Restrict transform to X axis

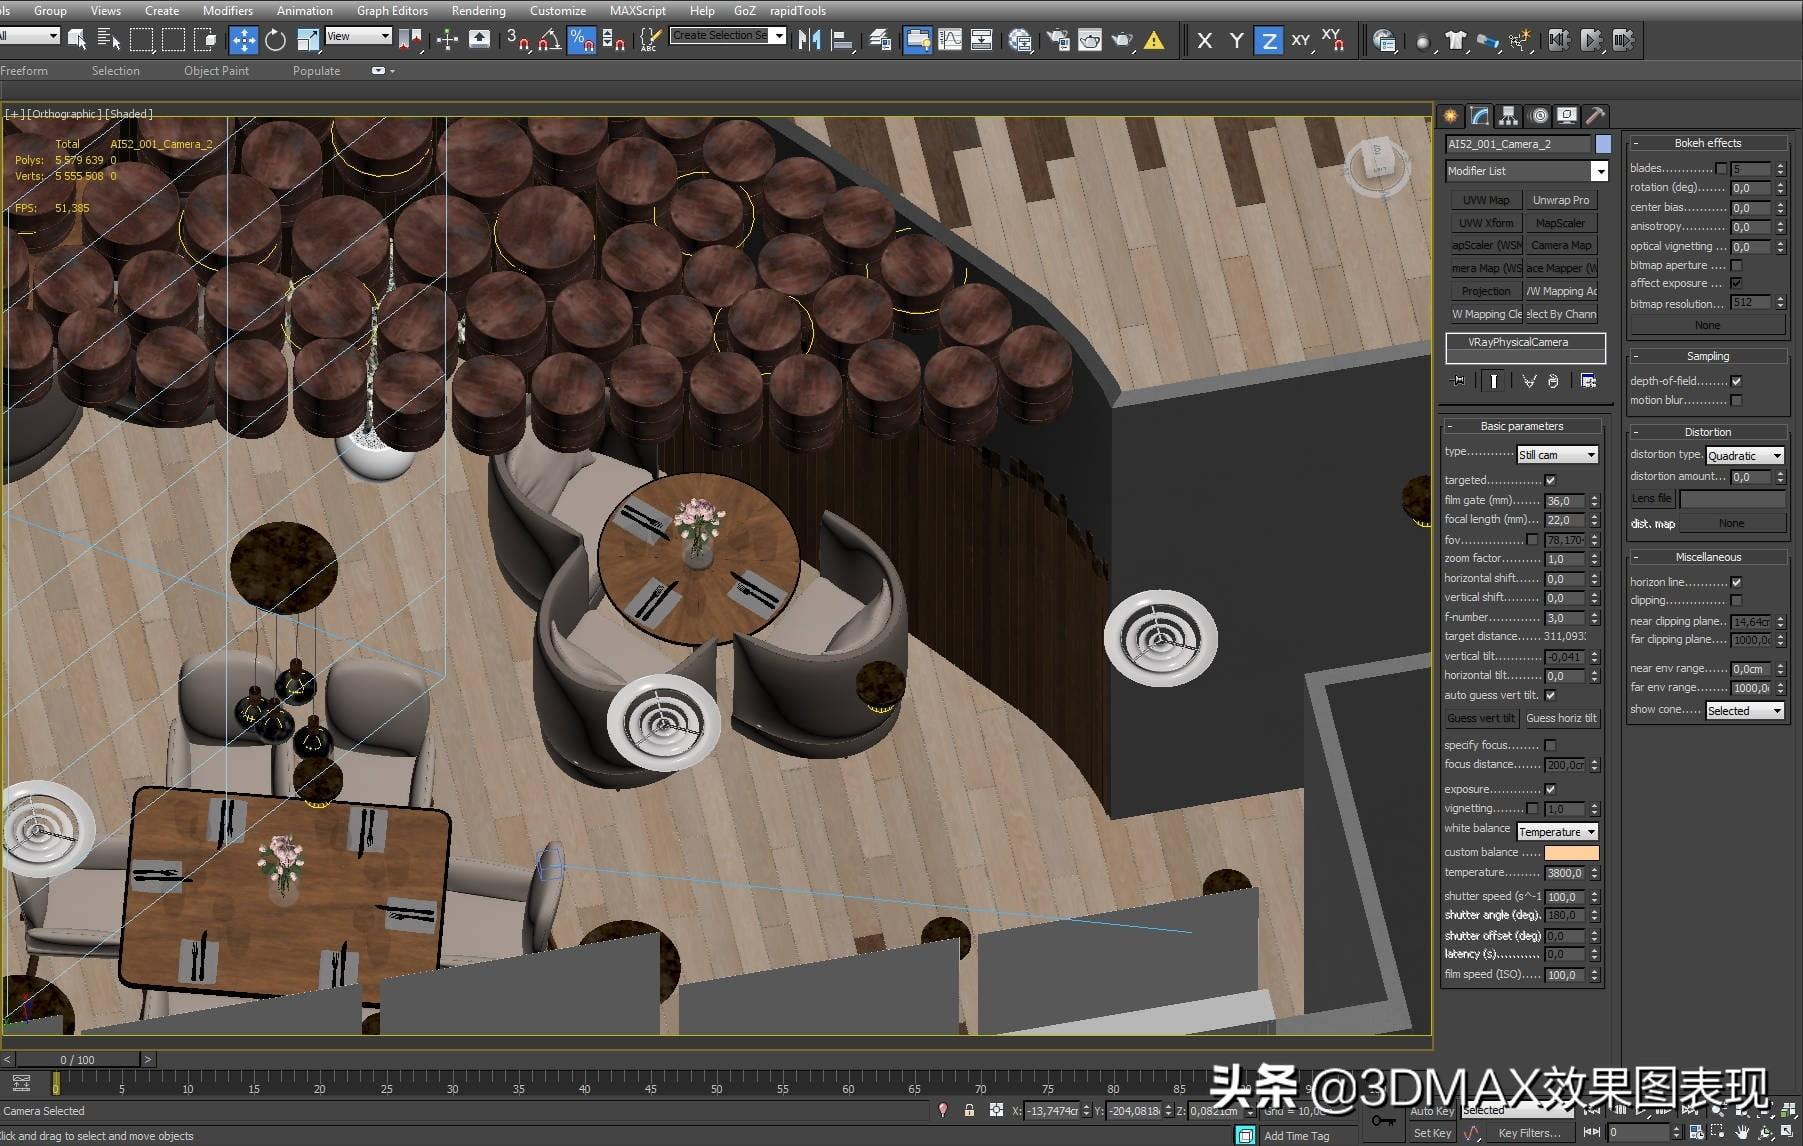click(1205, 40)
